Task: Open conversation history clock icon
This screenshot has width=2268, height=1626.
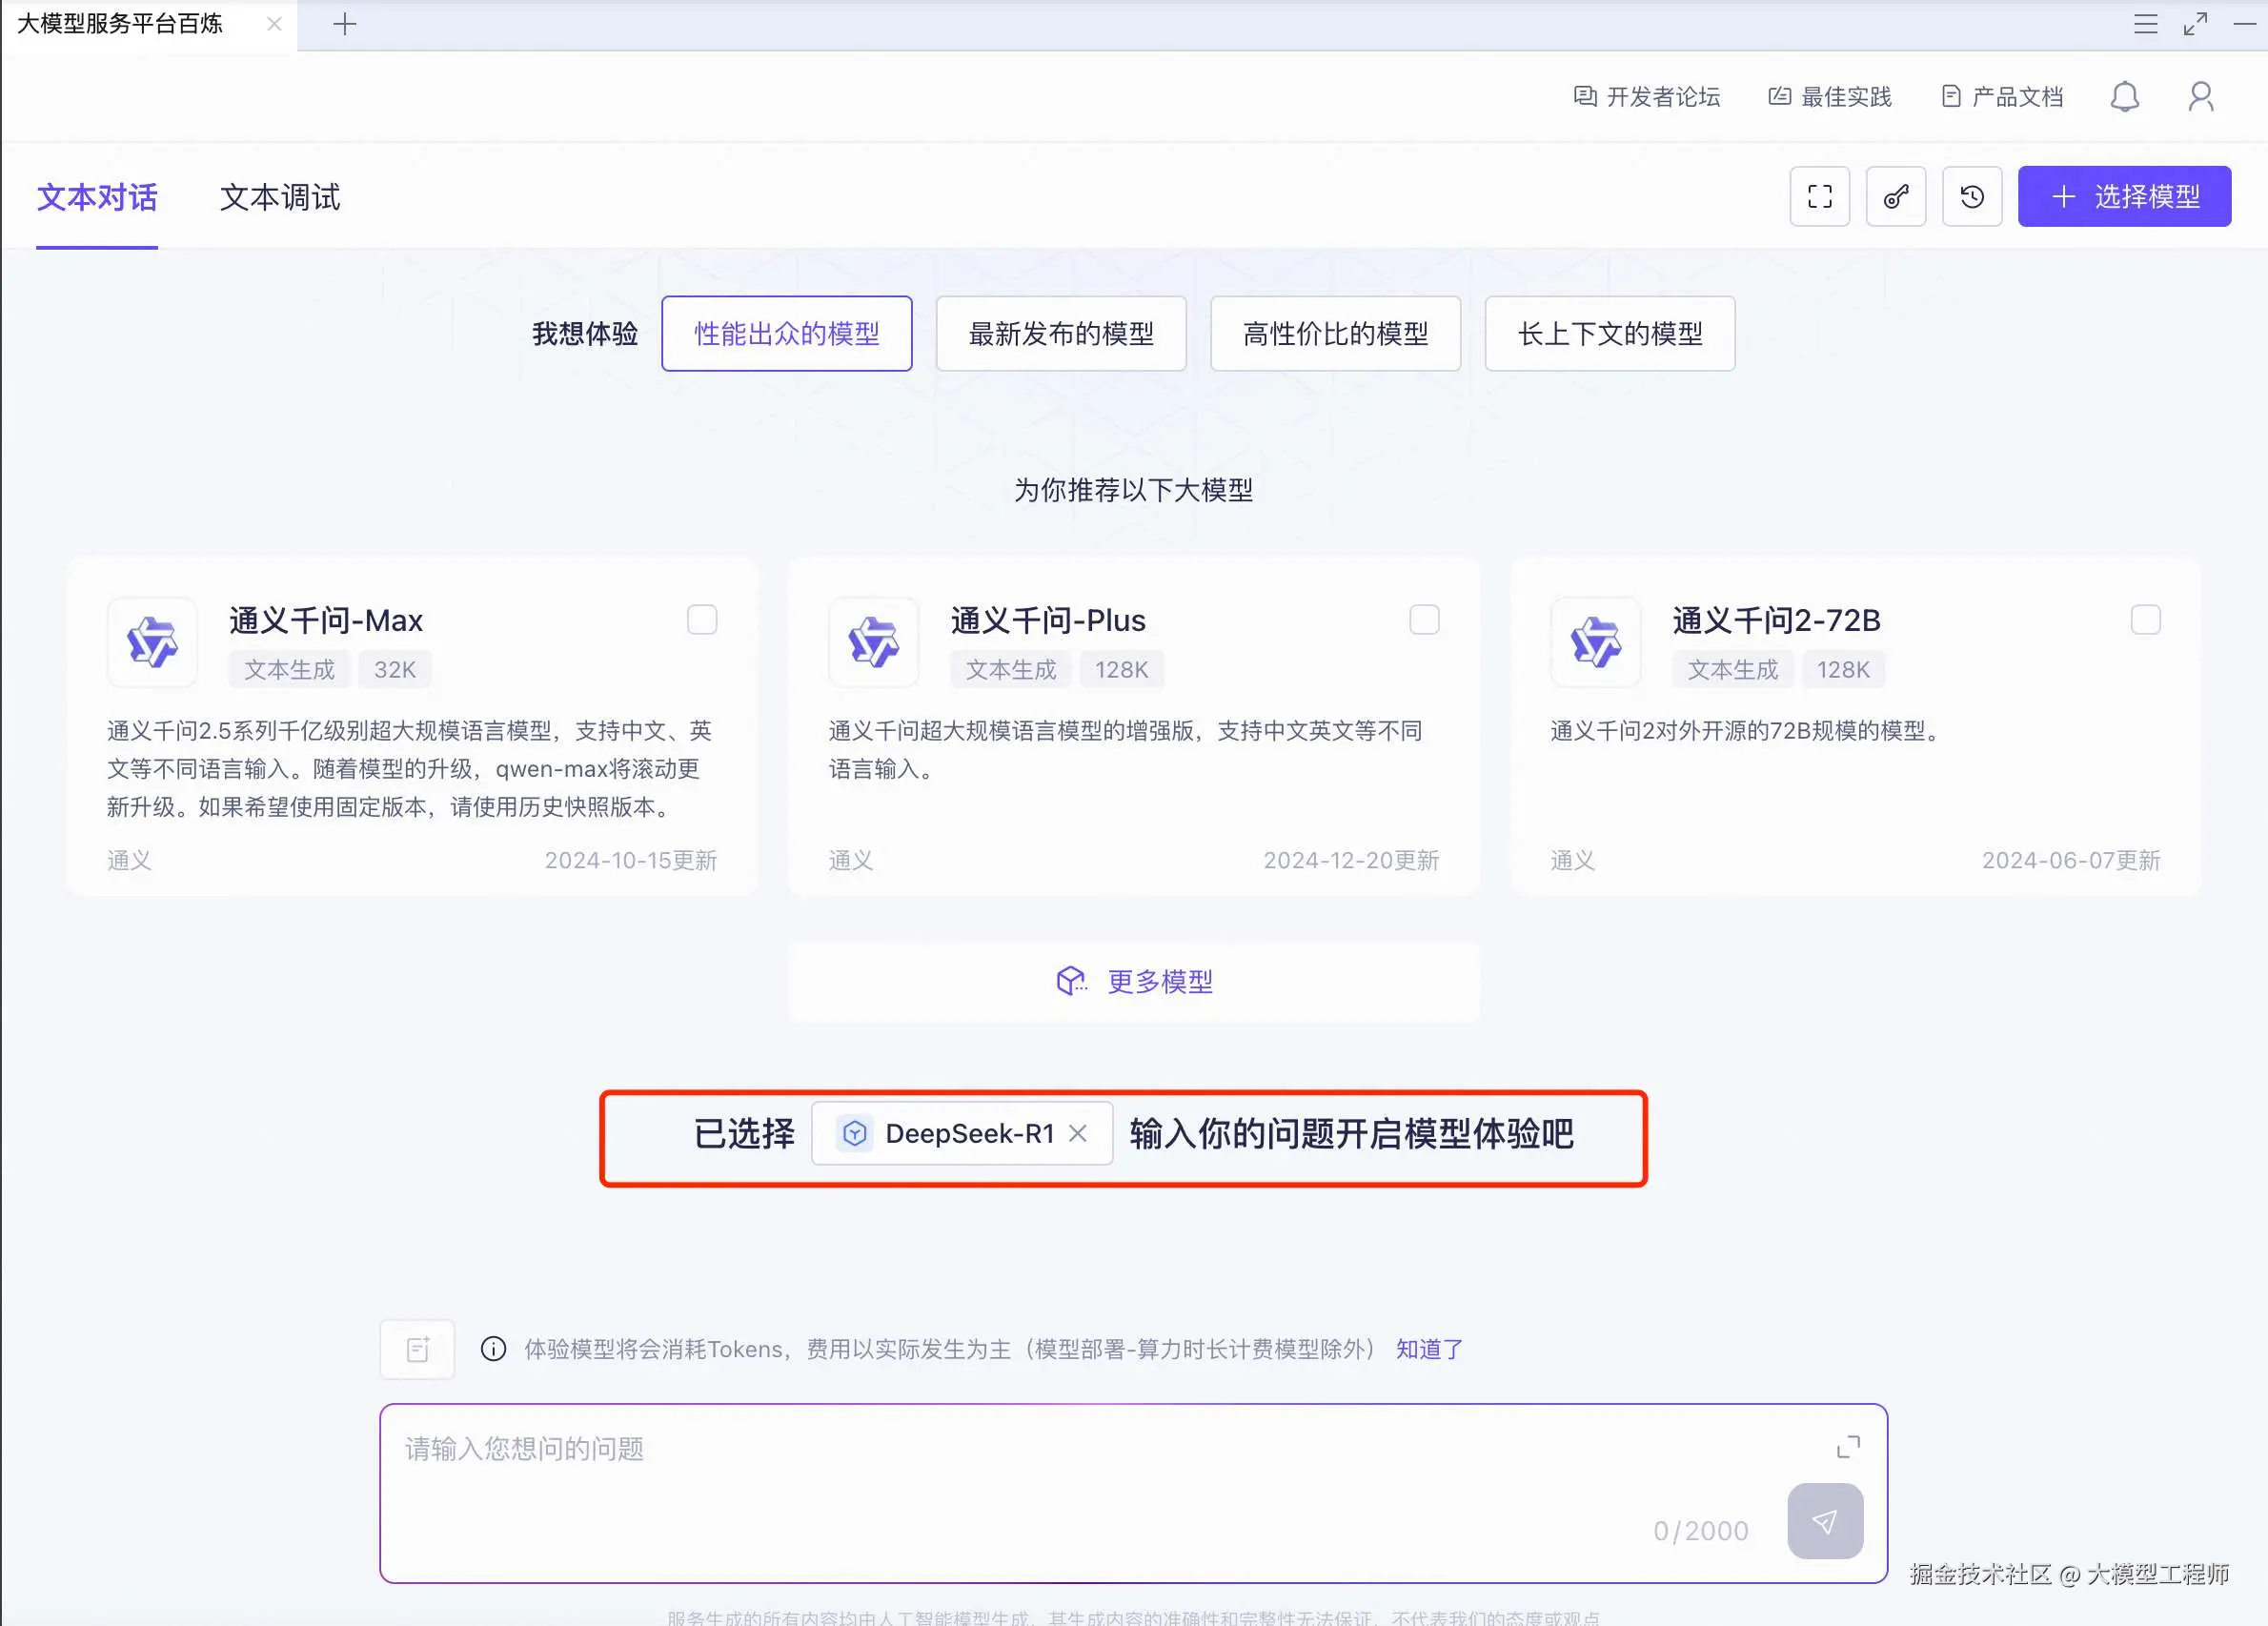Action: (x=1971, y=197)
